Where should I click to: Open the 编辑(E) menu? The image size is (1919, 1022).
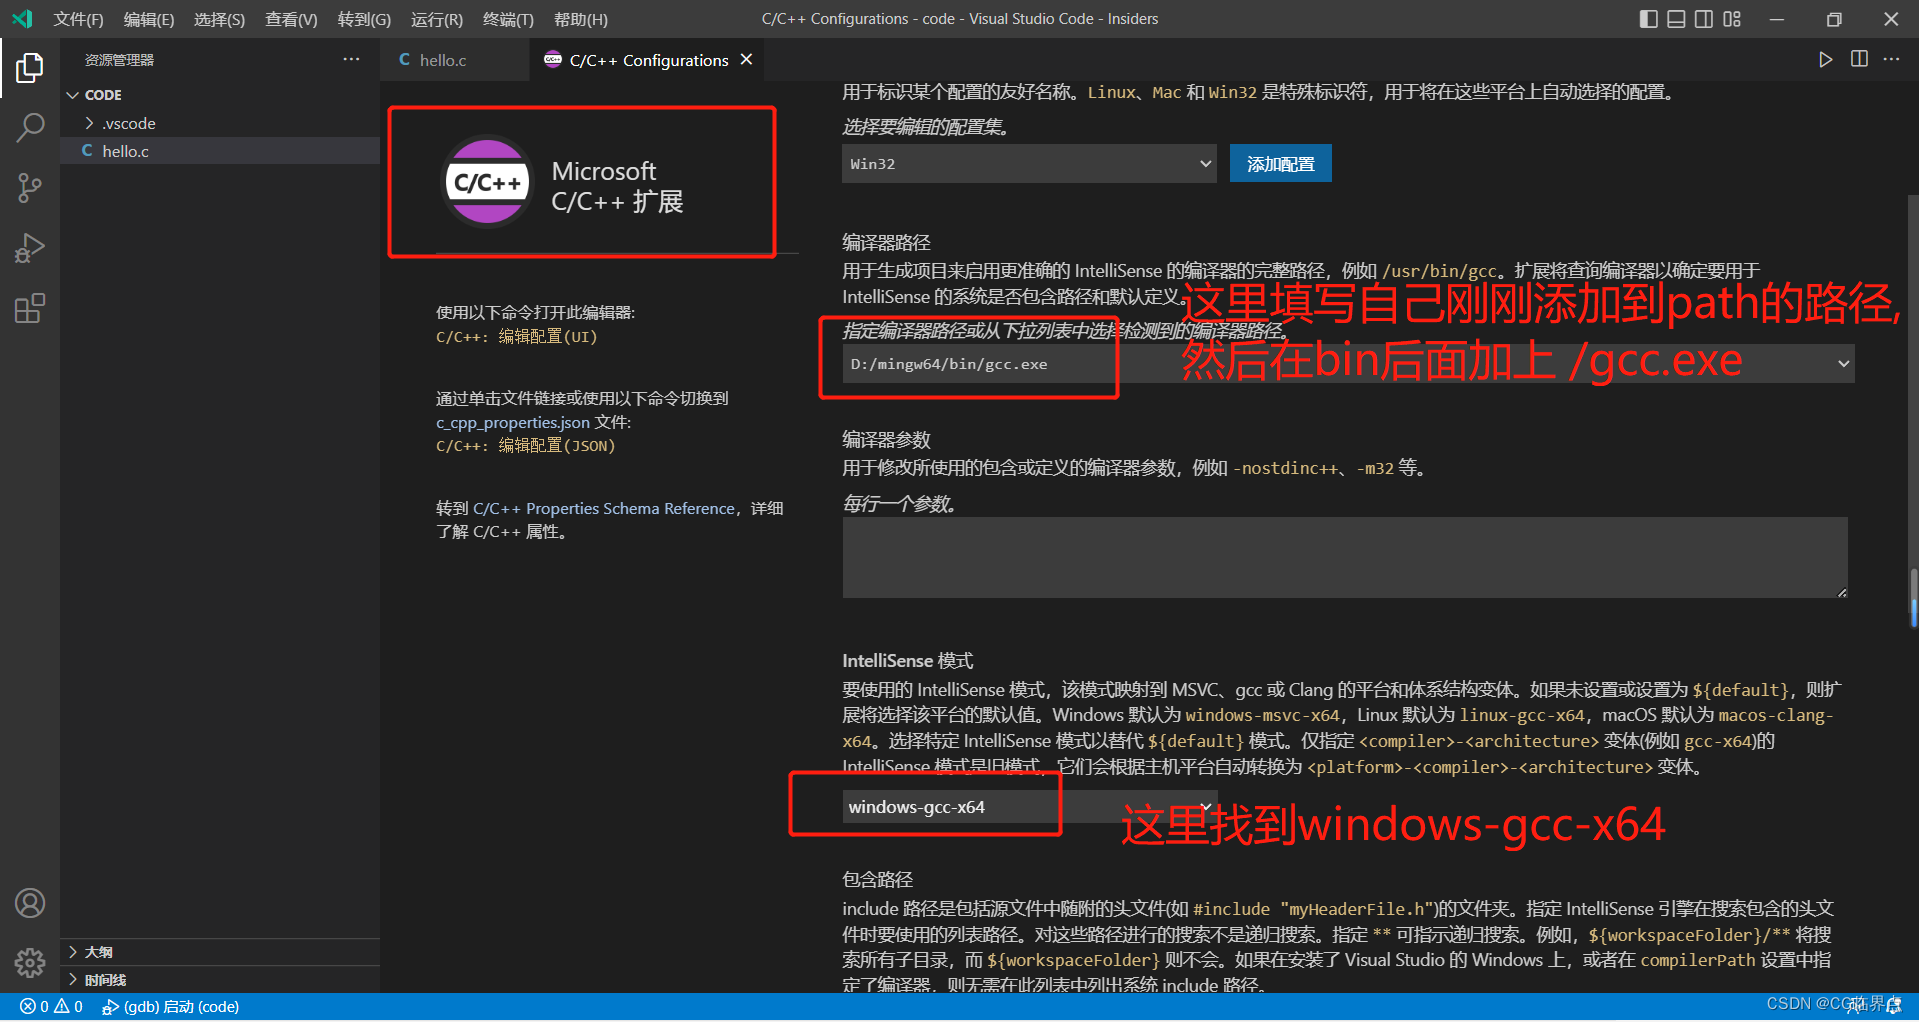pos(149,19)
